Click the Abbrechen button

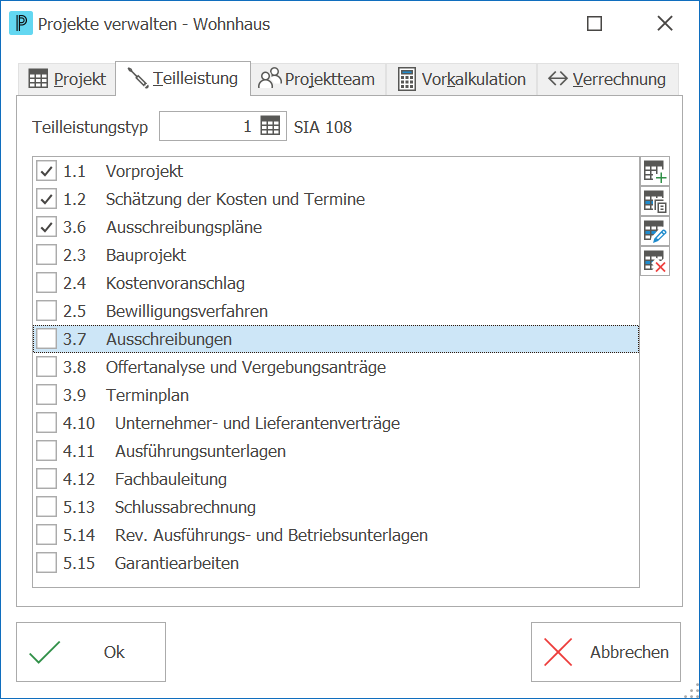tap(606, 652)
